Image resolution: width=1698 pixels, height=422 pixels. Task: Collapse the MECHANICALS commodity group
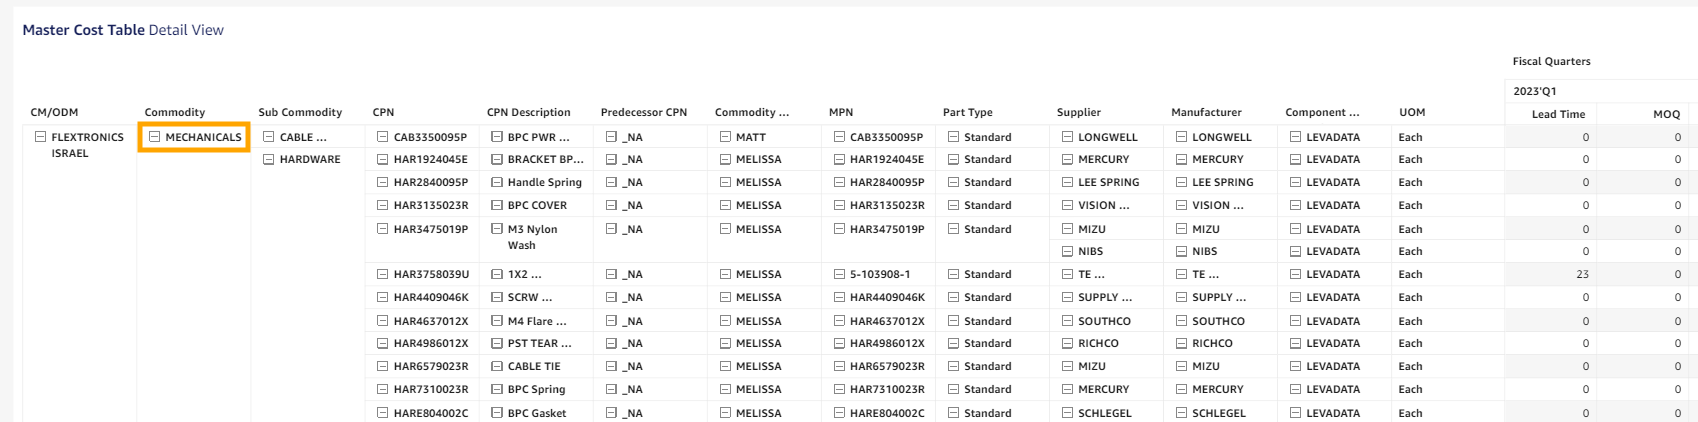[154, 137]
